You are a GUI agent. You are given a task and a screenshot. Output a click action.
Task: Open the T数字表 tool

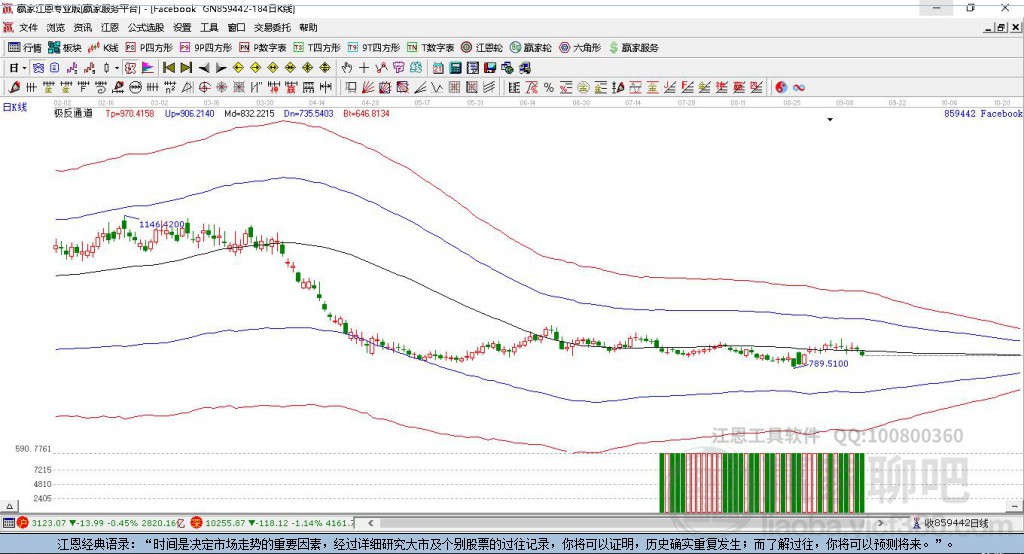[x=430, y=48]
